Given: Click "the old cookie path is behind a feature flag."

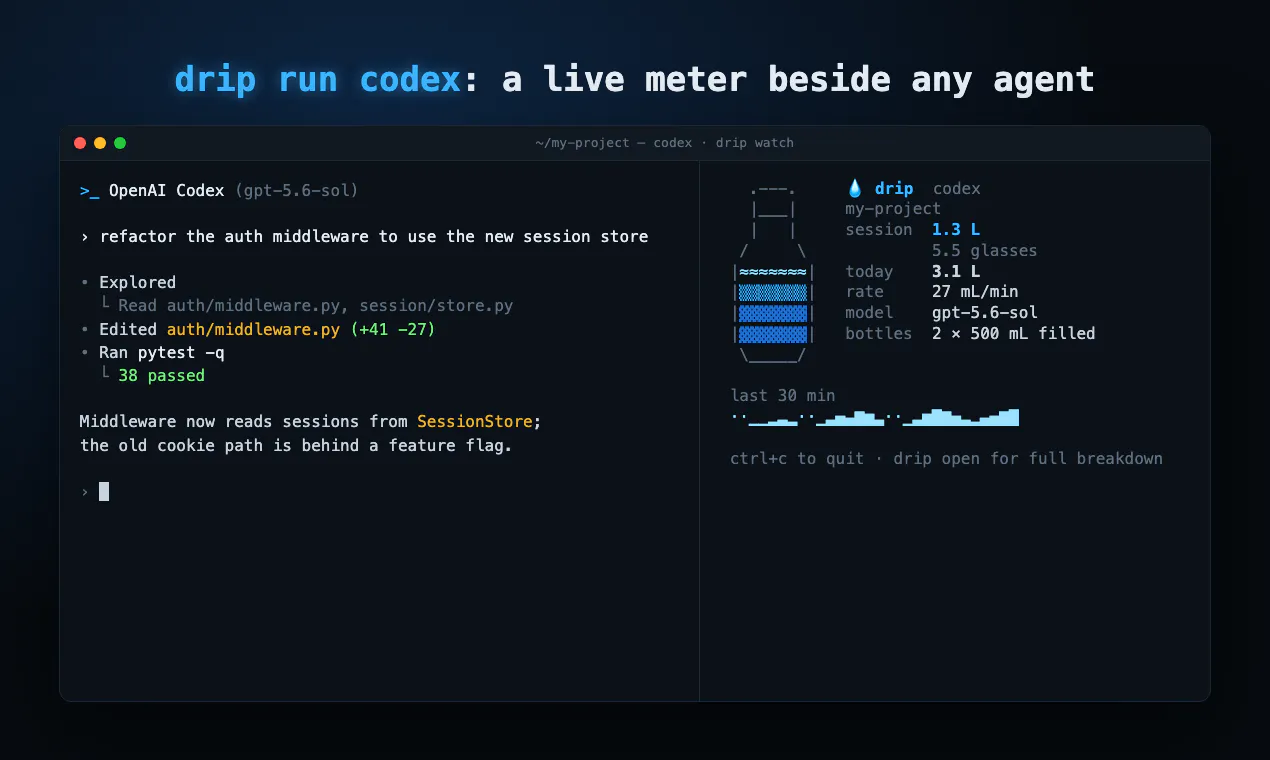Looking at the screenshot, I should [x=296, y=445].
